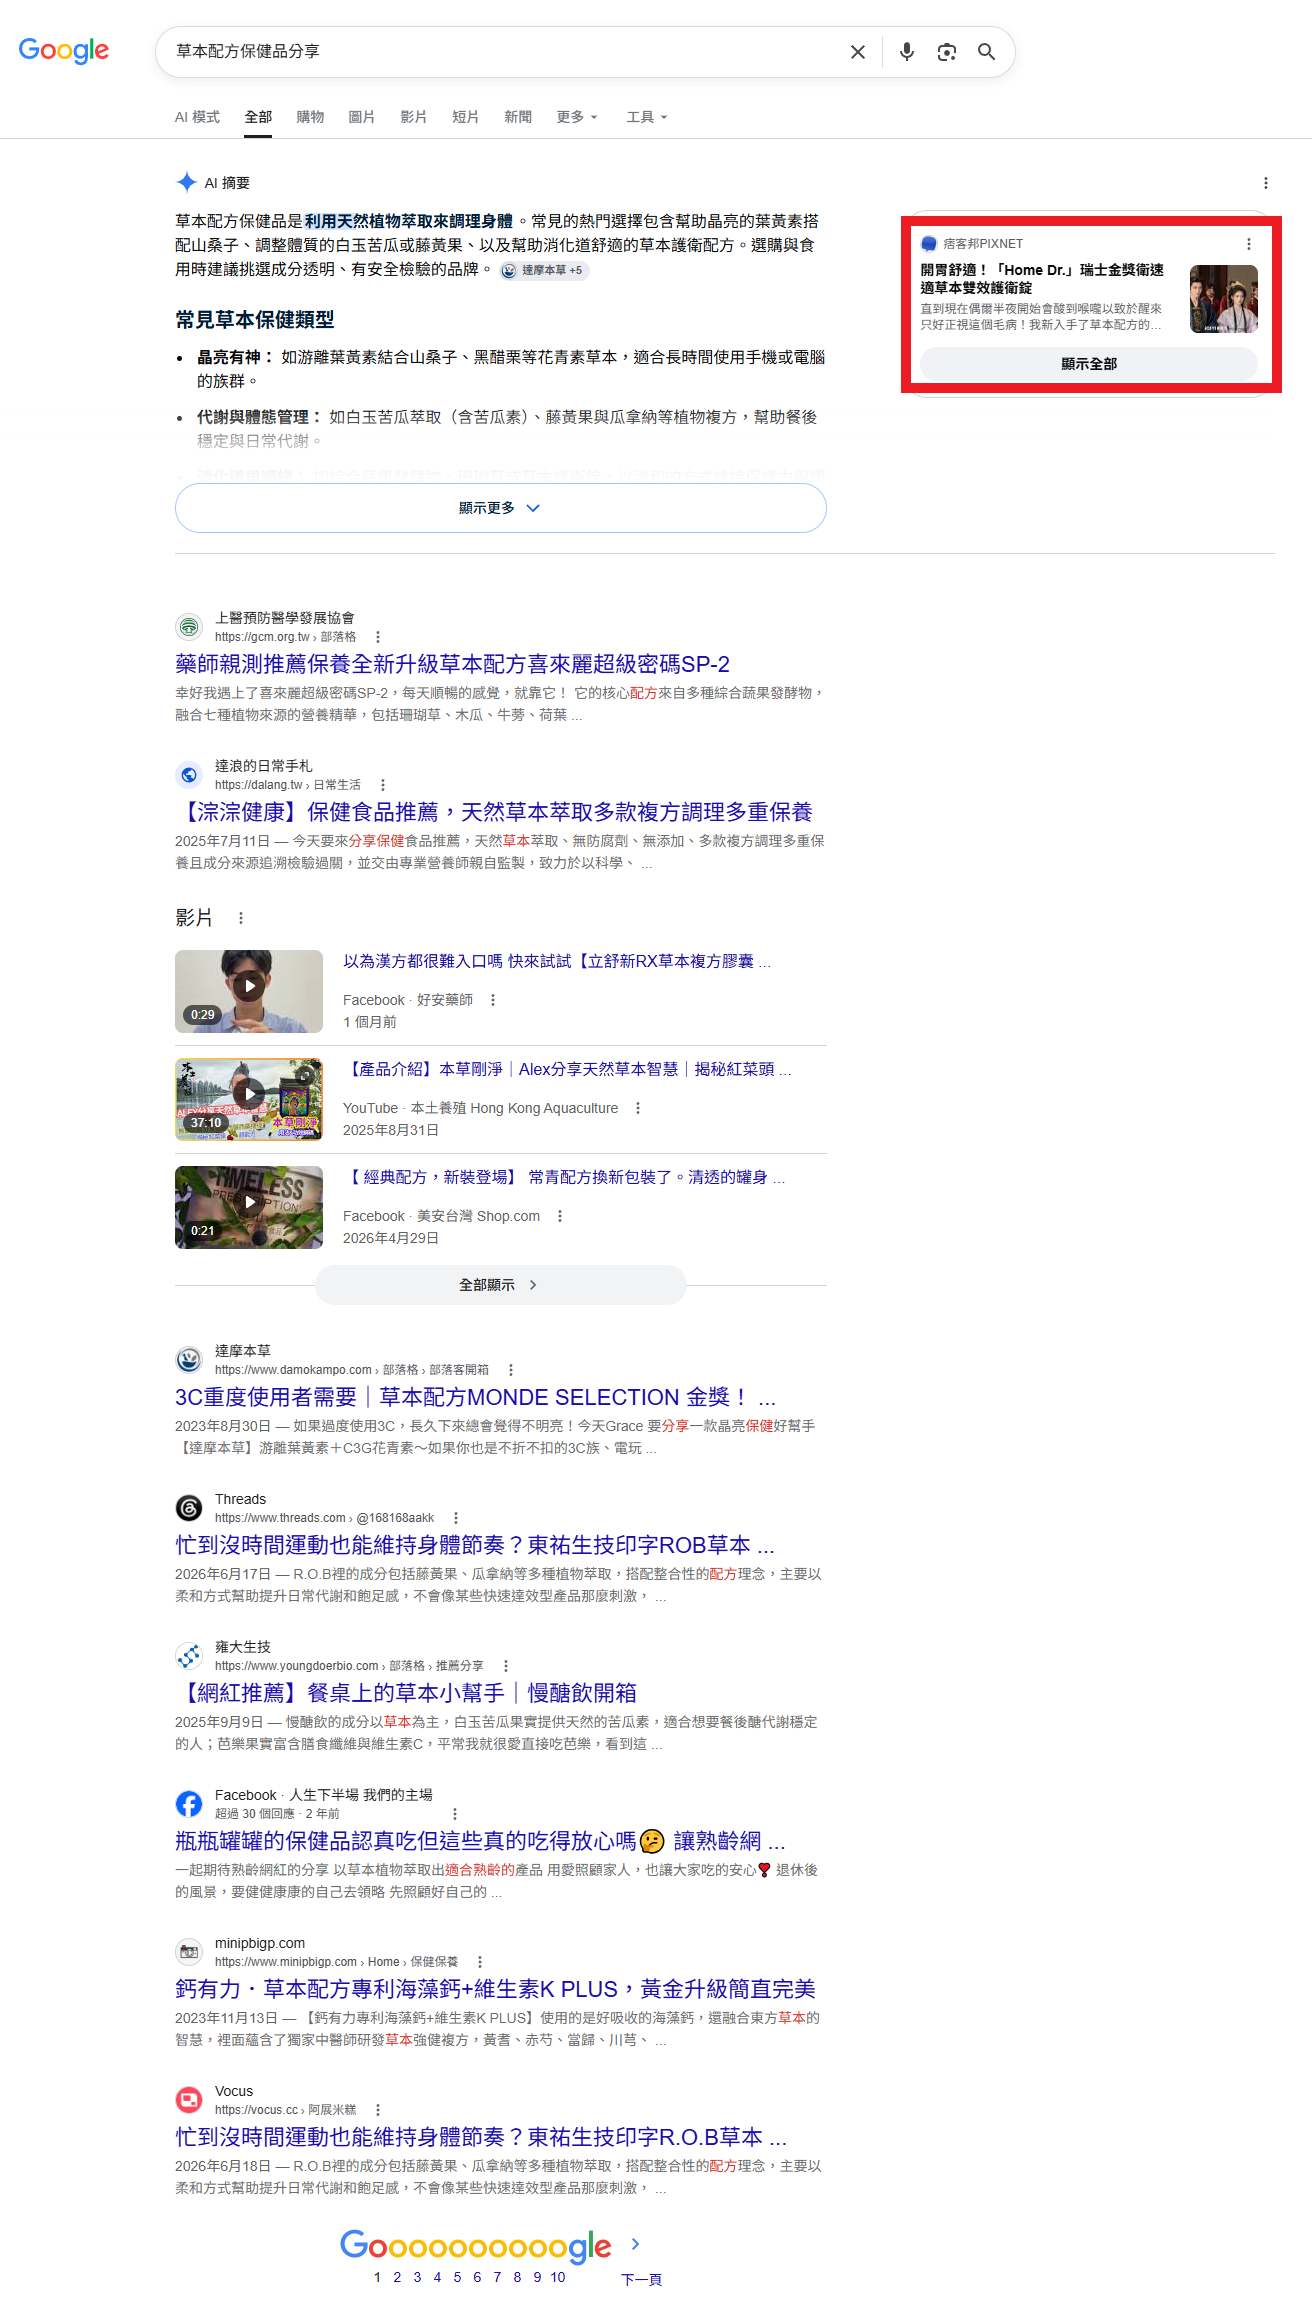The image size is (1312, 2309).
Task: Click the search input field
Action: coord(505,52)
